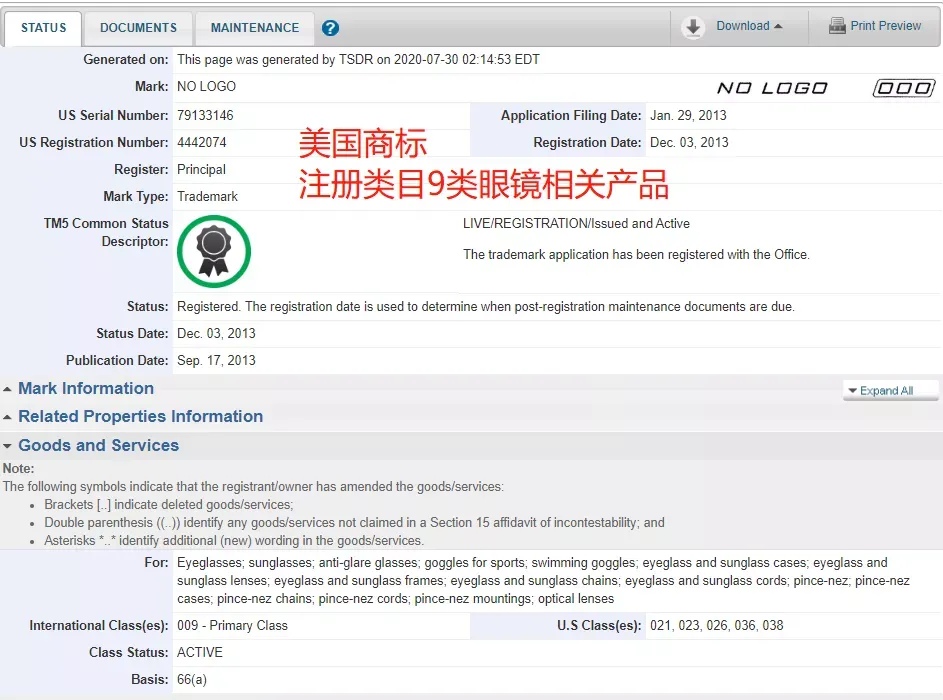Screen dimensions: 943x700
Task: Click International Class 009 - Primary Class
Action: tap(232, 625)
